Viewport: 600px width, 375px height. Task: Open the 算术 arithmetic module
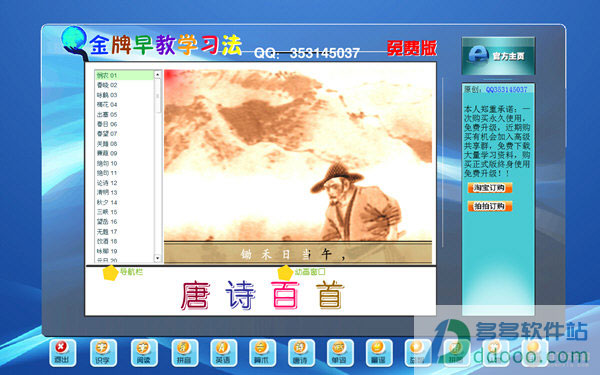click(x=262, y=353)
